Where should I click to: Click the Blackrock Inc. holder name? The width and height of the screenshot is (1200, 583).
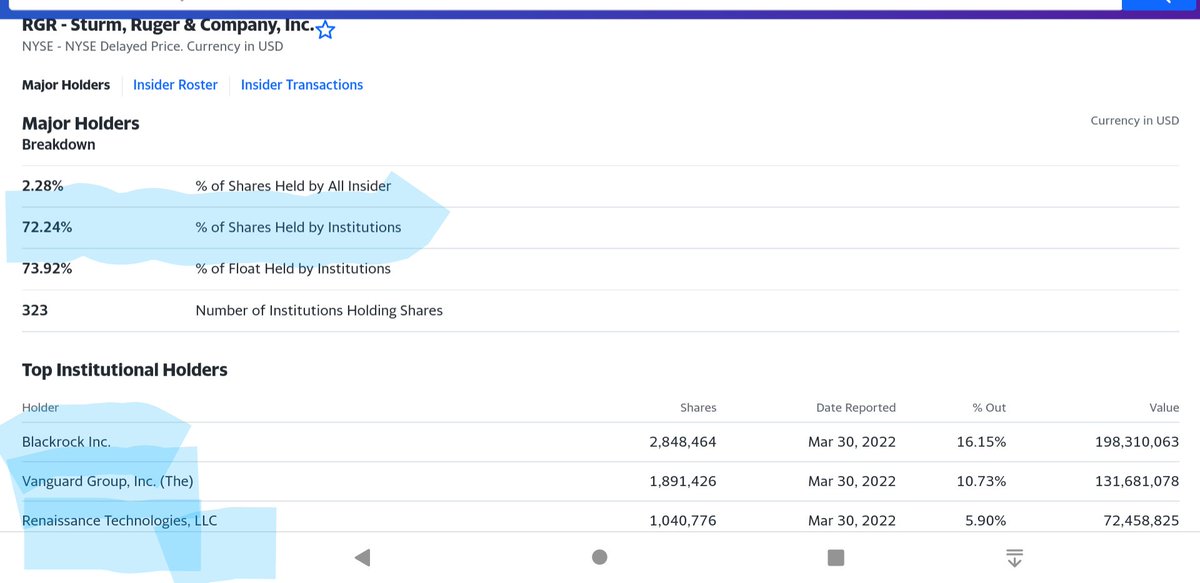click(66, 441)
